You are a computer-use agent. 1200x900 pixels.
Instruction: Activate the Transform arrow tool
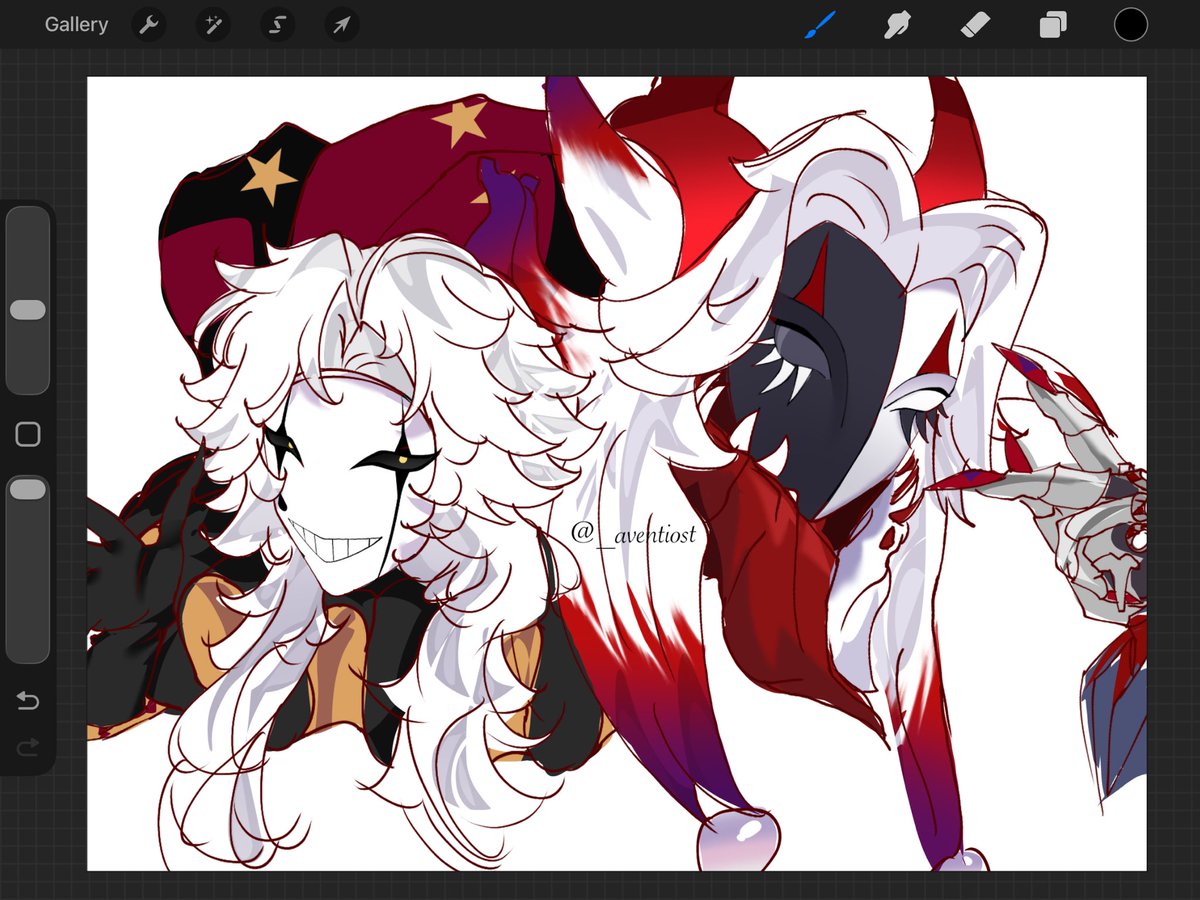341,25
